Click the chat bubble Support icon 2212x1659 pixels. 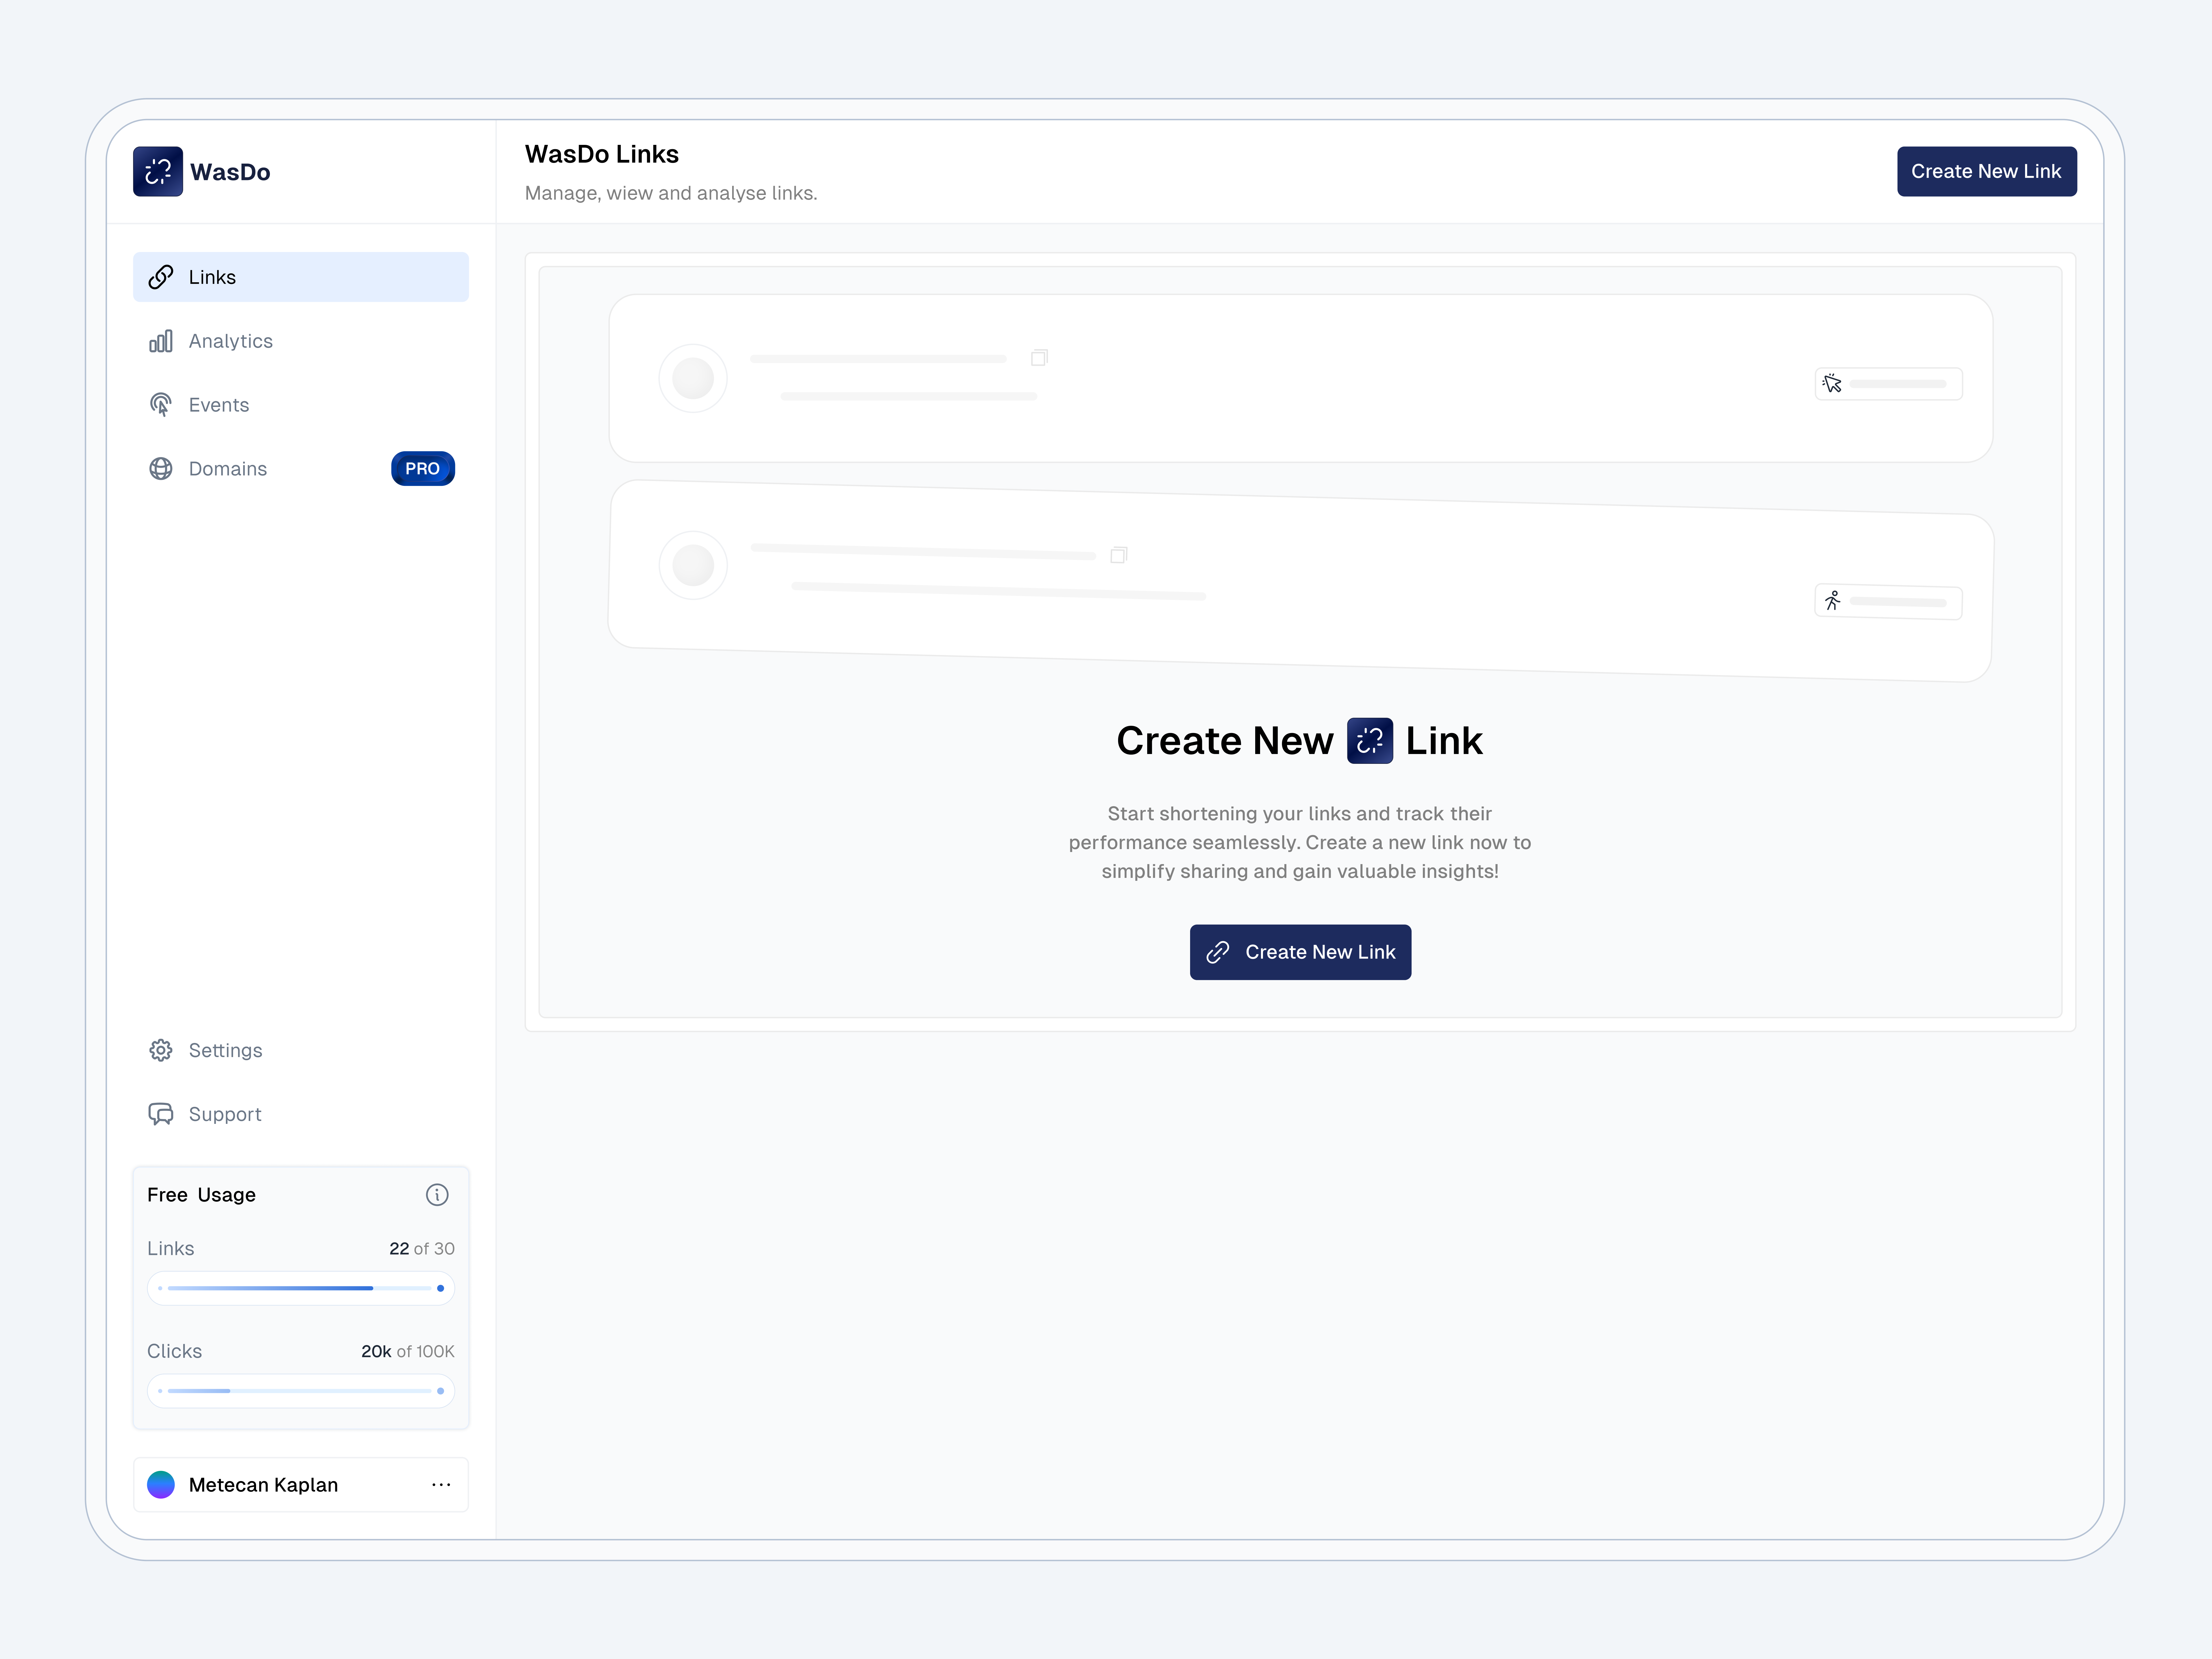pos(161,1114)
